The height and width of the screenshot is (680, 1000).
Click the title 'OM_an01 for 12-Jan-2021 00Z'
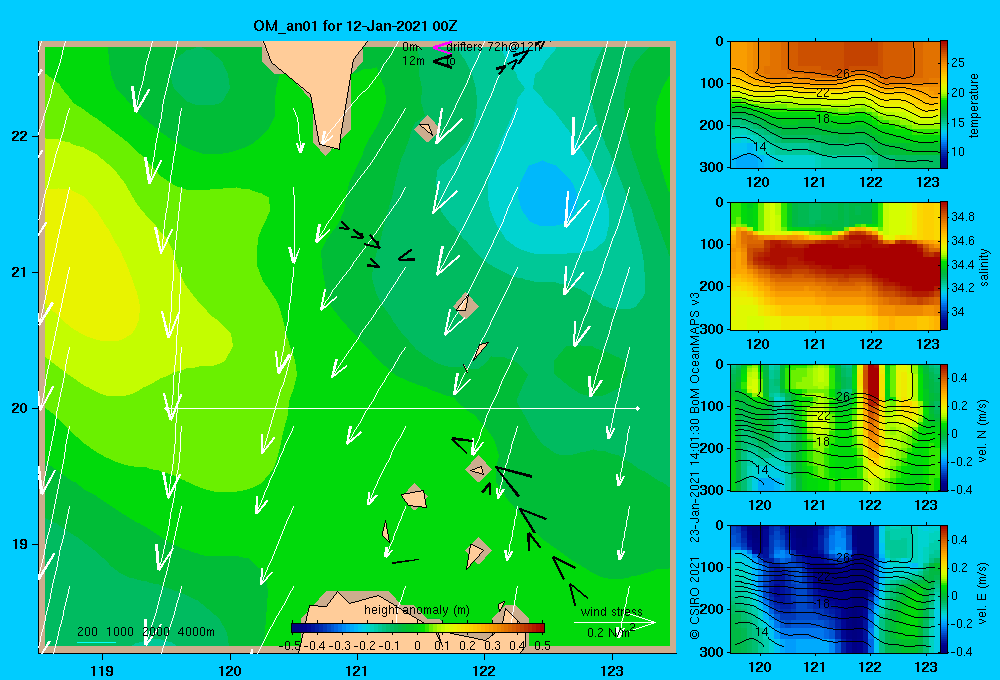tap(355, 26)
